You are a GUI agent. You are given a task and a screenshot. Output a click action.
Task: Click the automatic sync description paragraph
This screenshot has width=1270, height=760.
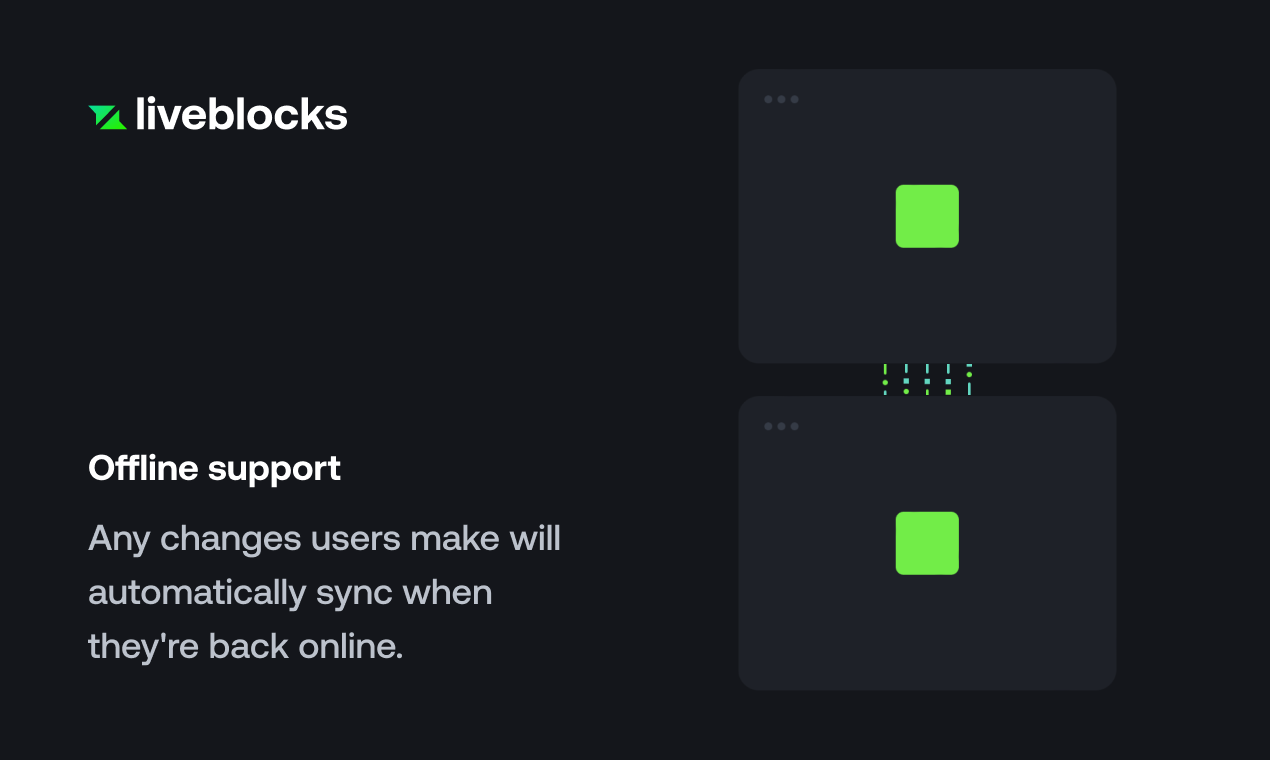325,592
